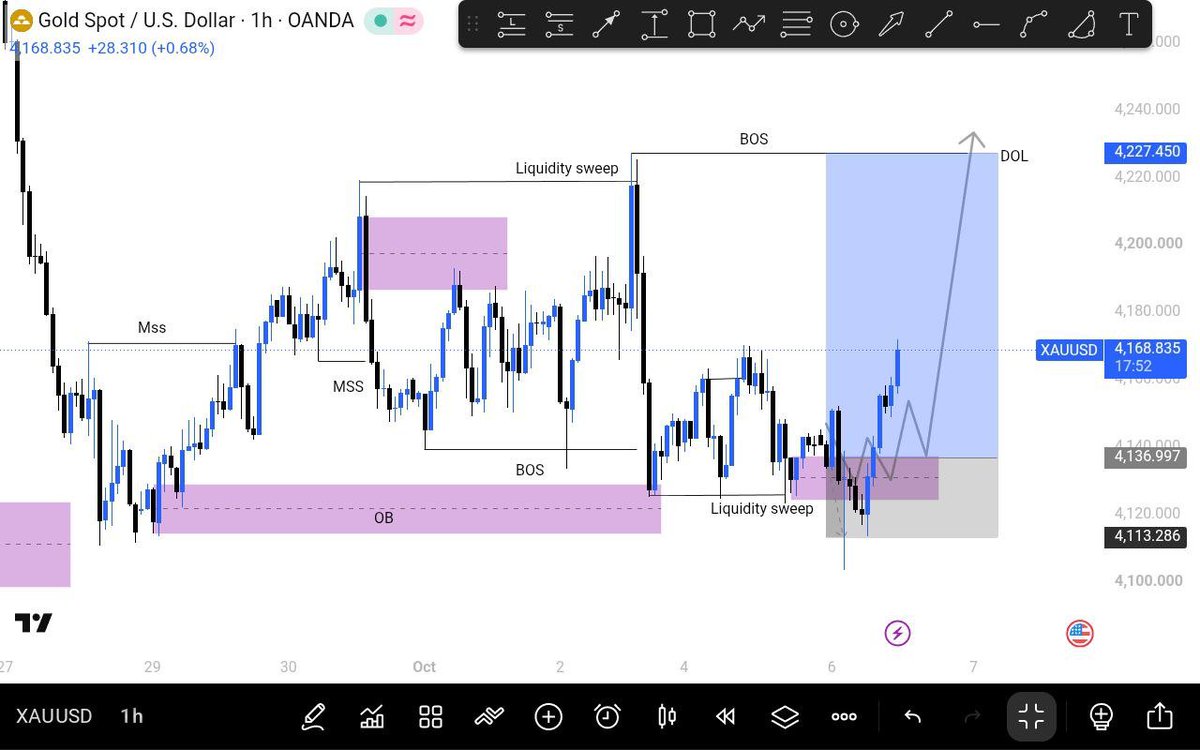Screen dimensions: 1200x750
Task: Pick the hollow Arrow Marker tool
Action: (x=890, y=24)
